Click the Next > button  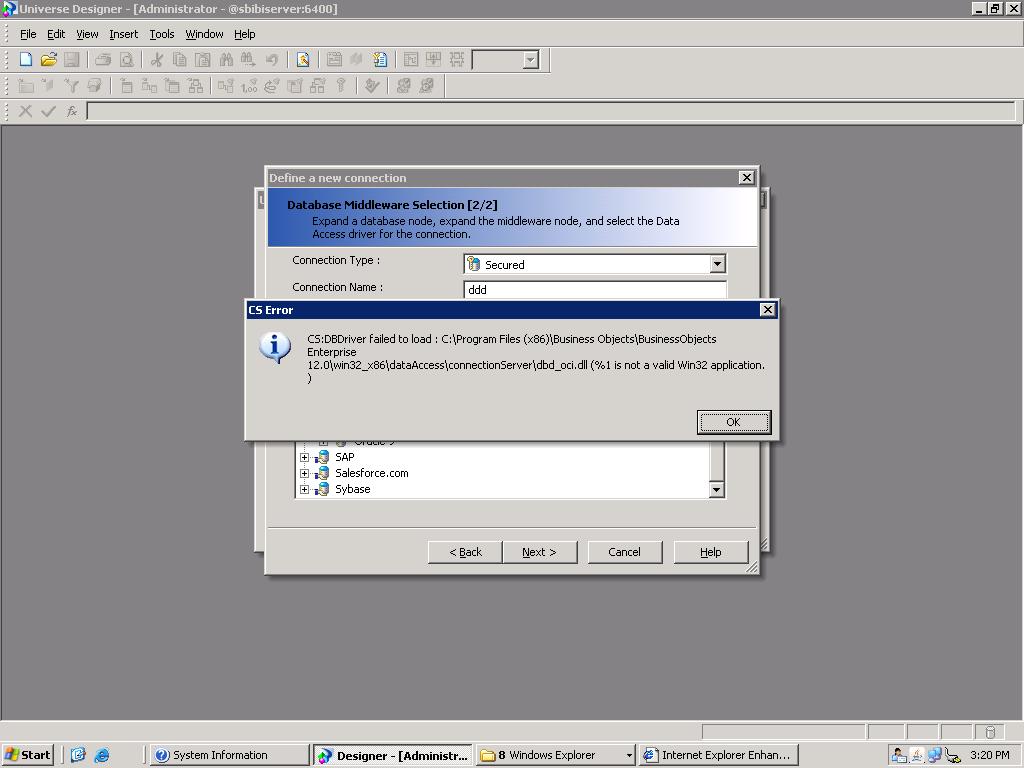[539, 552]
